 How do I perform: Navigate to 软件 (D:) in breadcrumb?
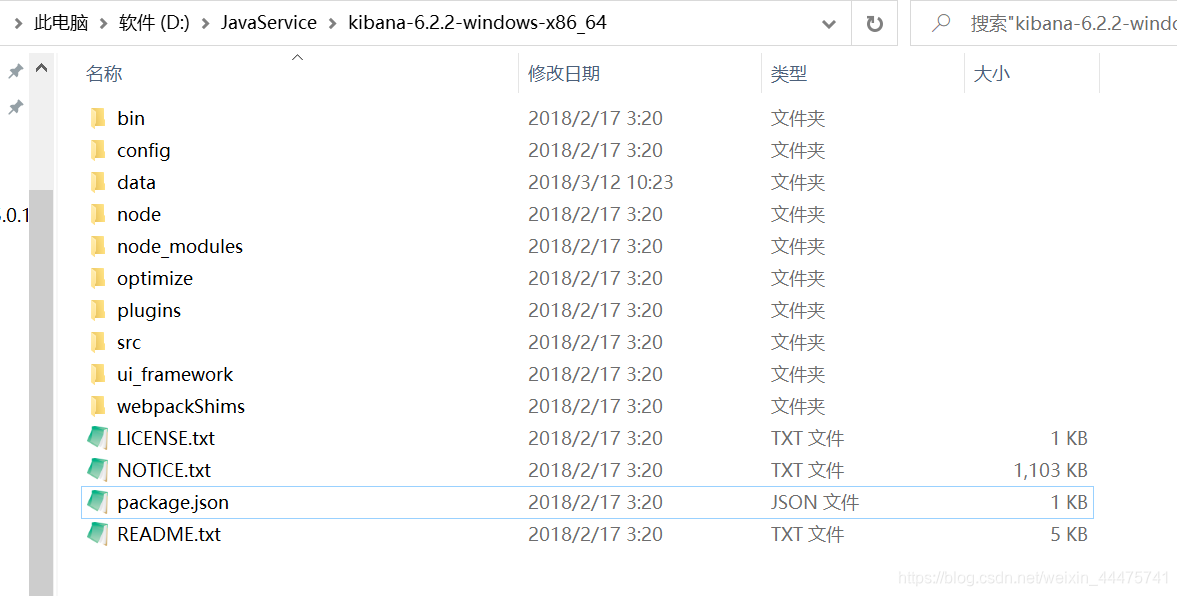(x=154, y=23)
